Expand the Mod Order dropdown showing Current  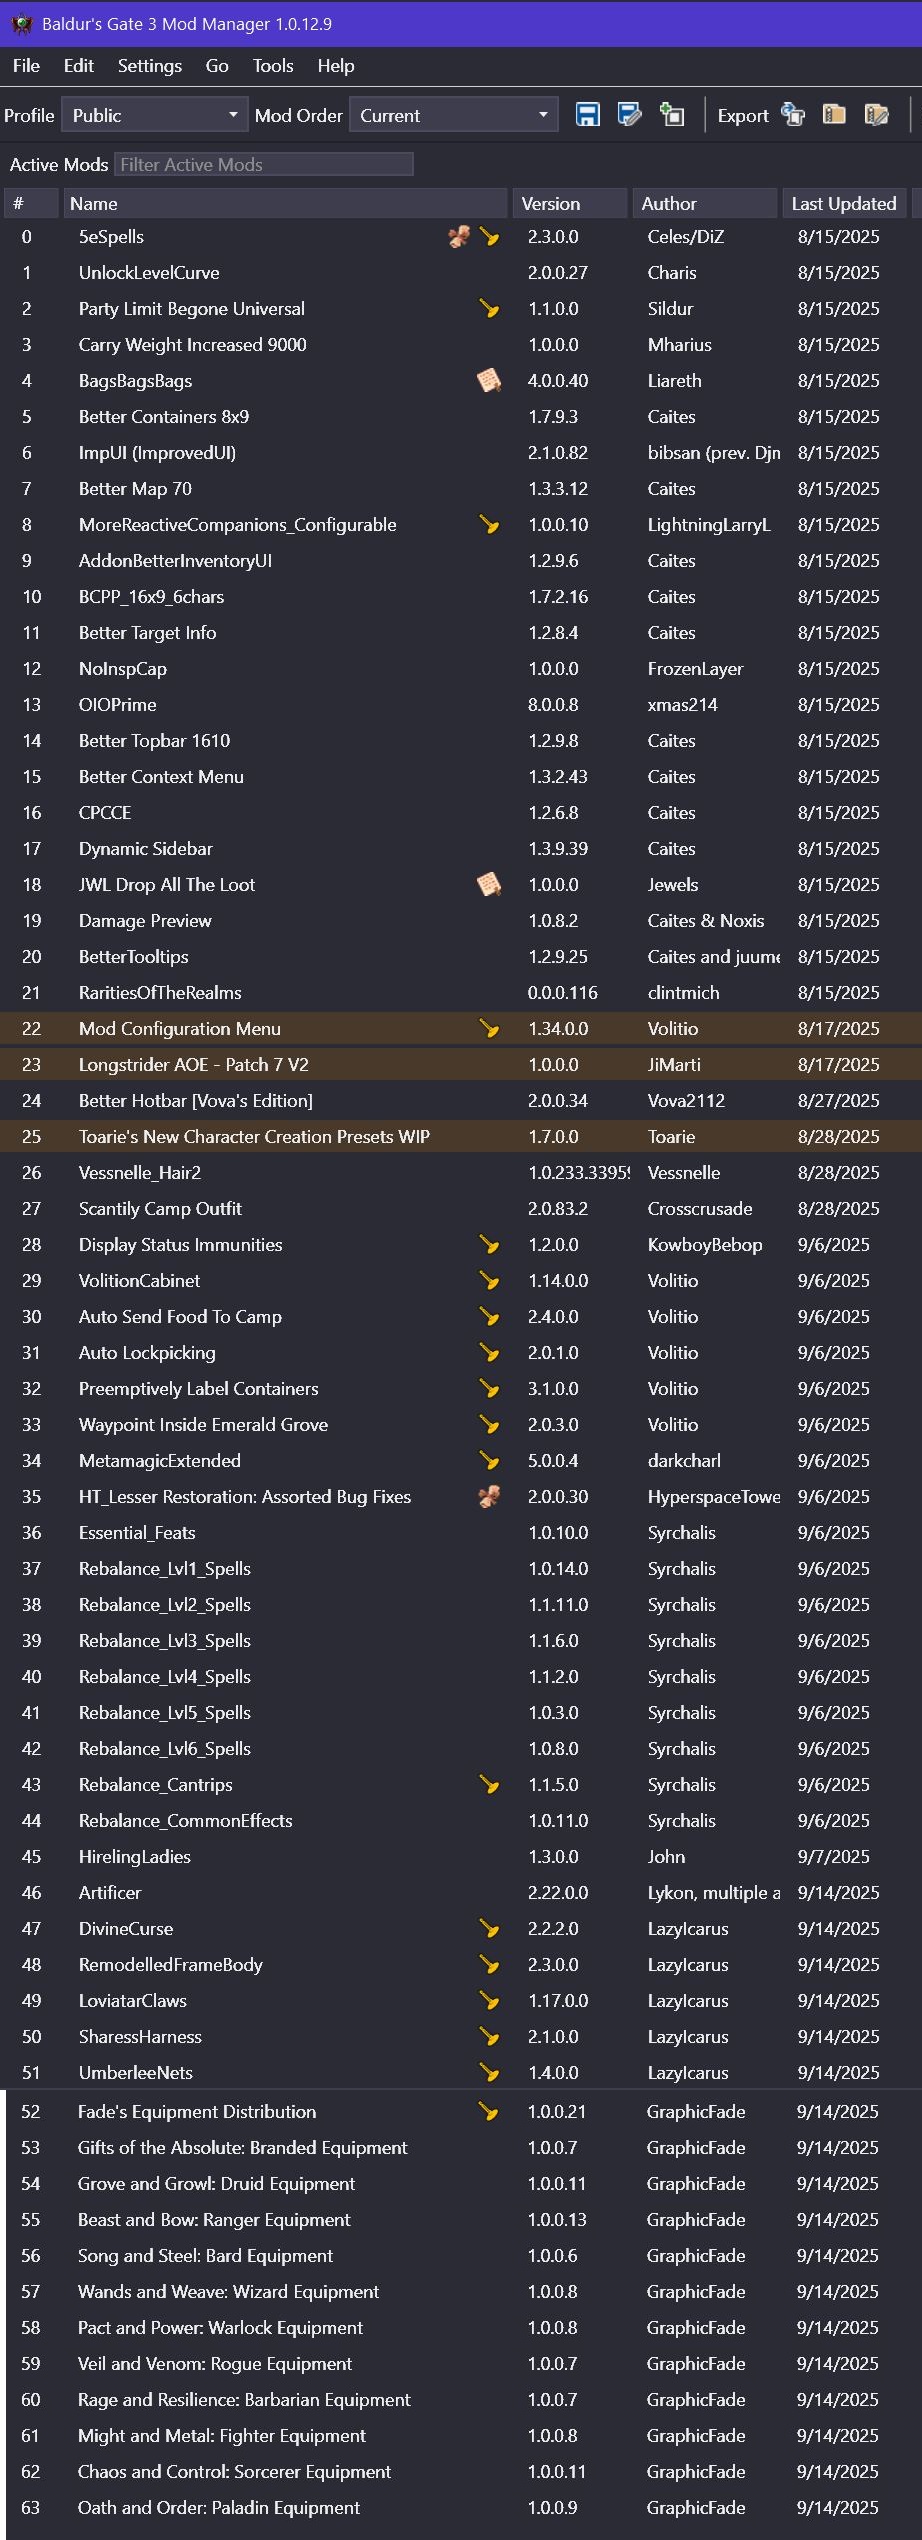click(x=453, y=115)
